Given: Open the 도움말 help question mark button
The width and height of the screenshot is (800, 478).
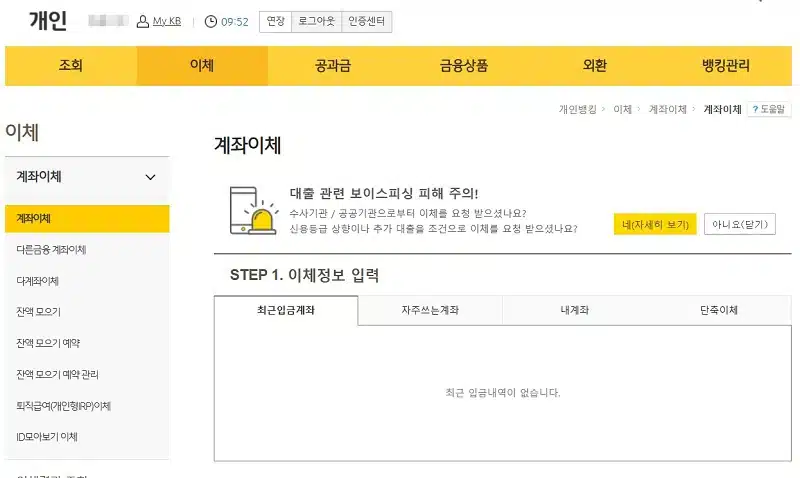Looking at the screenshot, I should [x=768, y=109].
